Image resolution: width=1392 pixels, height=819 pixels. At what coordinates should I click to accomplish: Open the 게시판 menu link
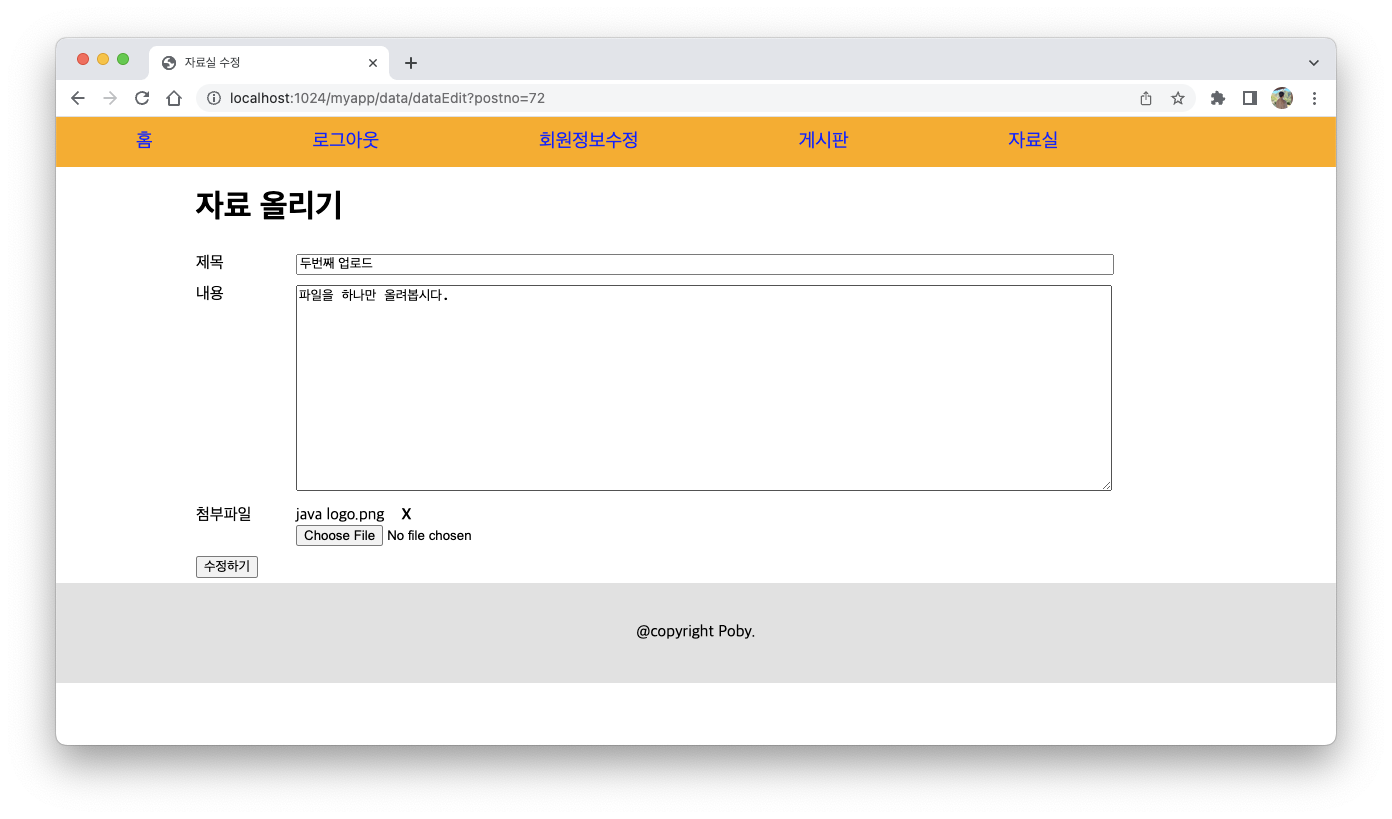pos(823,140)
